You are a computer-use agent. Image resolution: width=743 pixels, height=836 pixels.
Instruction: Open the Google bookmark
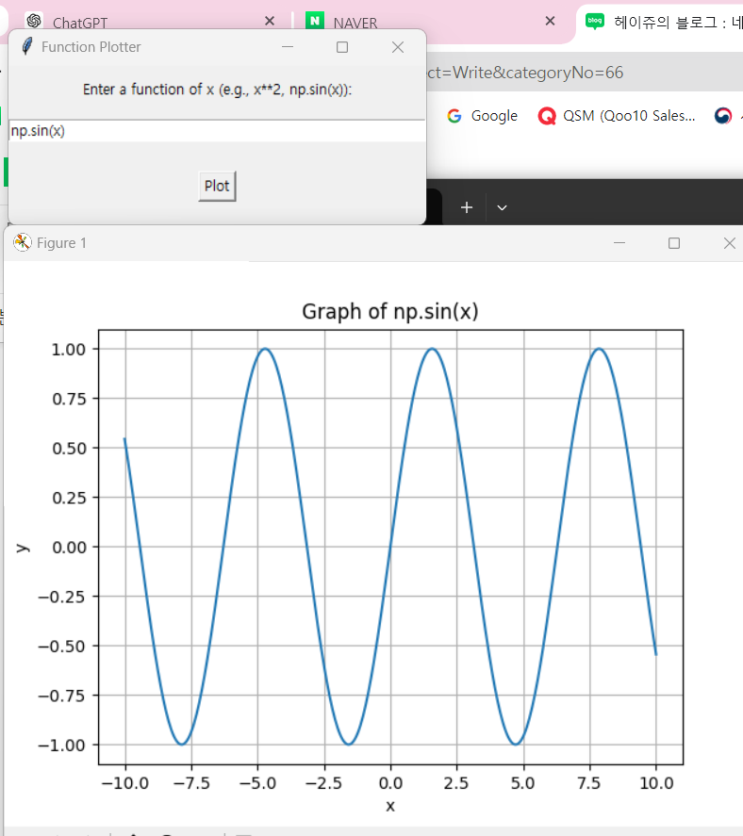coord(482,116)
